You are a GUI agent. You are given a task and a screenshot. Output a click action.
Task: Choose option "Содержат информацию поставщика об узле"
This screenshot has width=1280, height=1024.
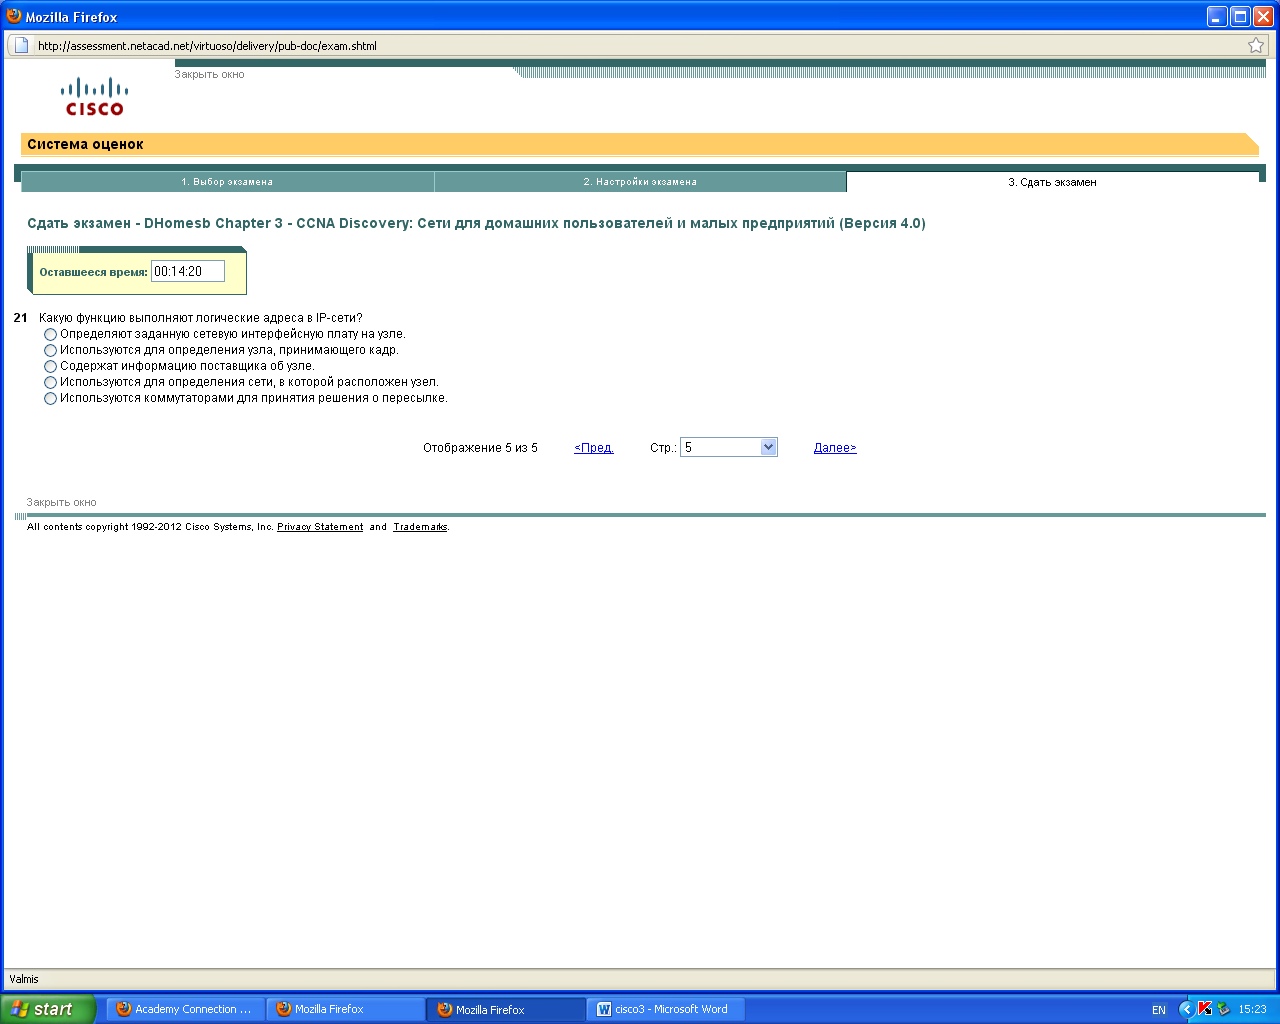pyautogui.click(x=50, y=367)
